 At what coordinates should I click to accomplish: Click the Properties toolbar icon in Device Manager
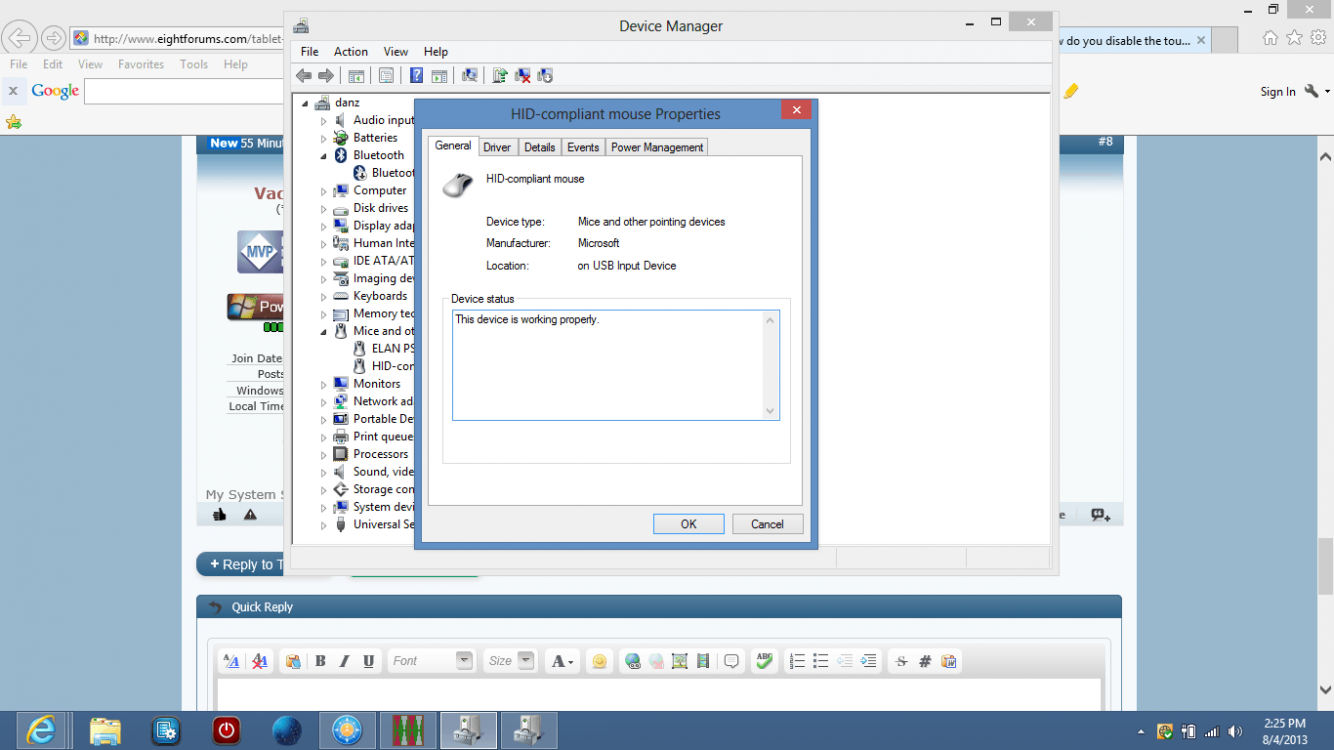(x=386, y=76)
